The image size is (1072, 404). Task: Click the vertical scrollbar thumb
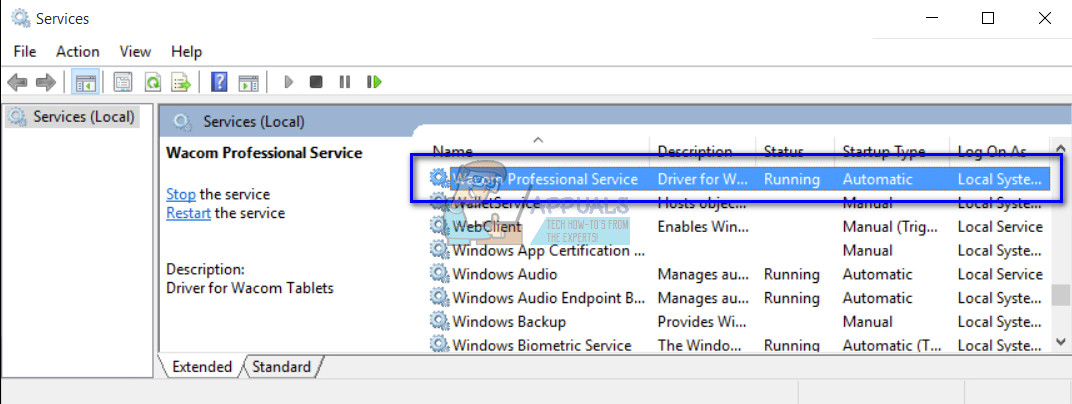(1060, 296)
